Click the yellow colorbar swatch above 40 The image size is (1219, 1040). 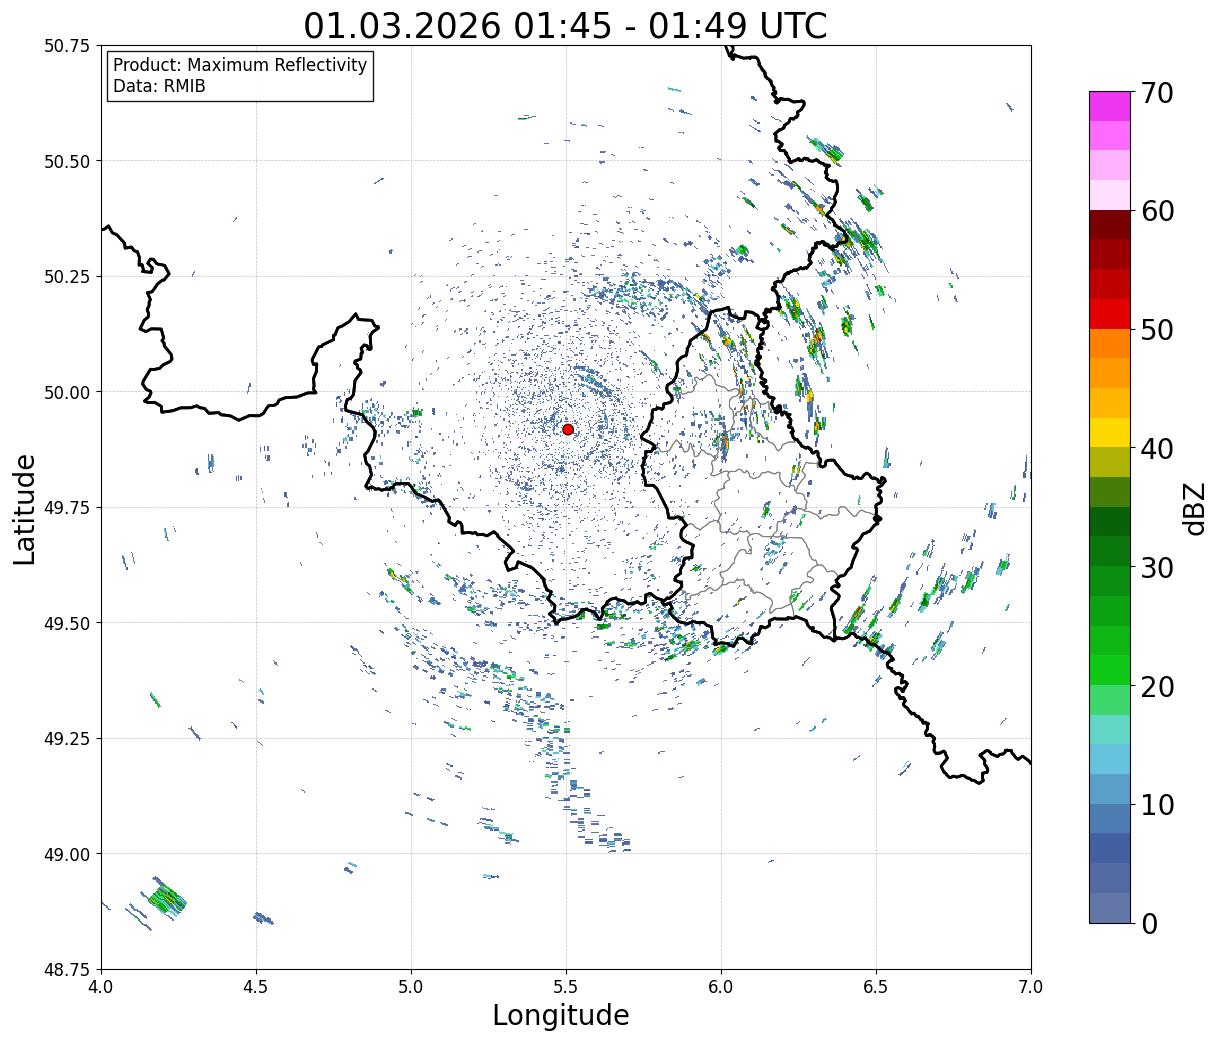coord(1110,433)
